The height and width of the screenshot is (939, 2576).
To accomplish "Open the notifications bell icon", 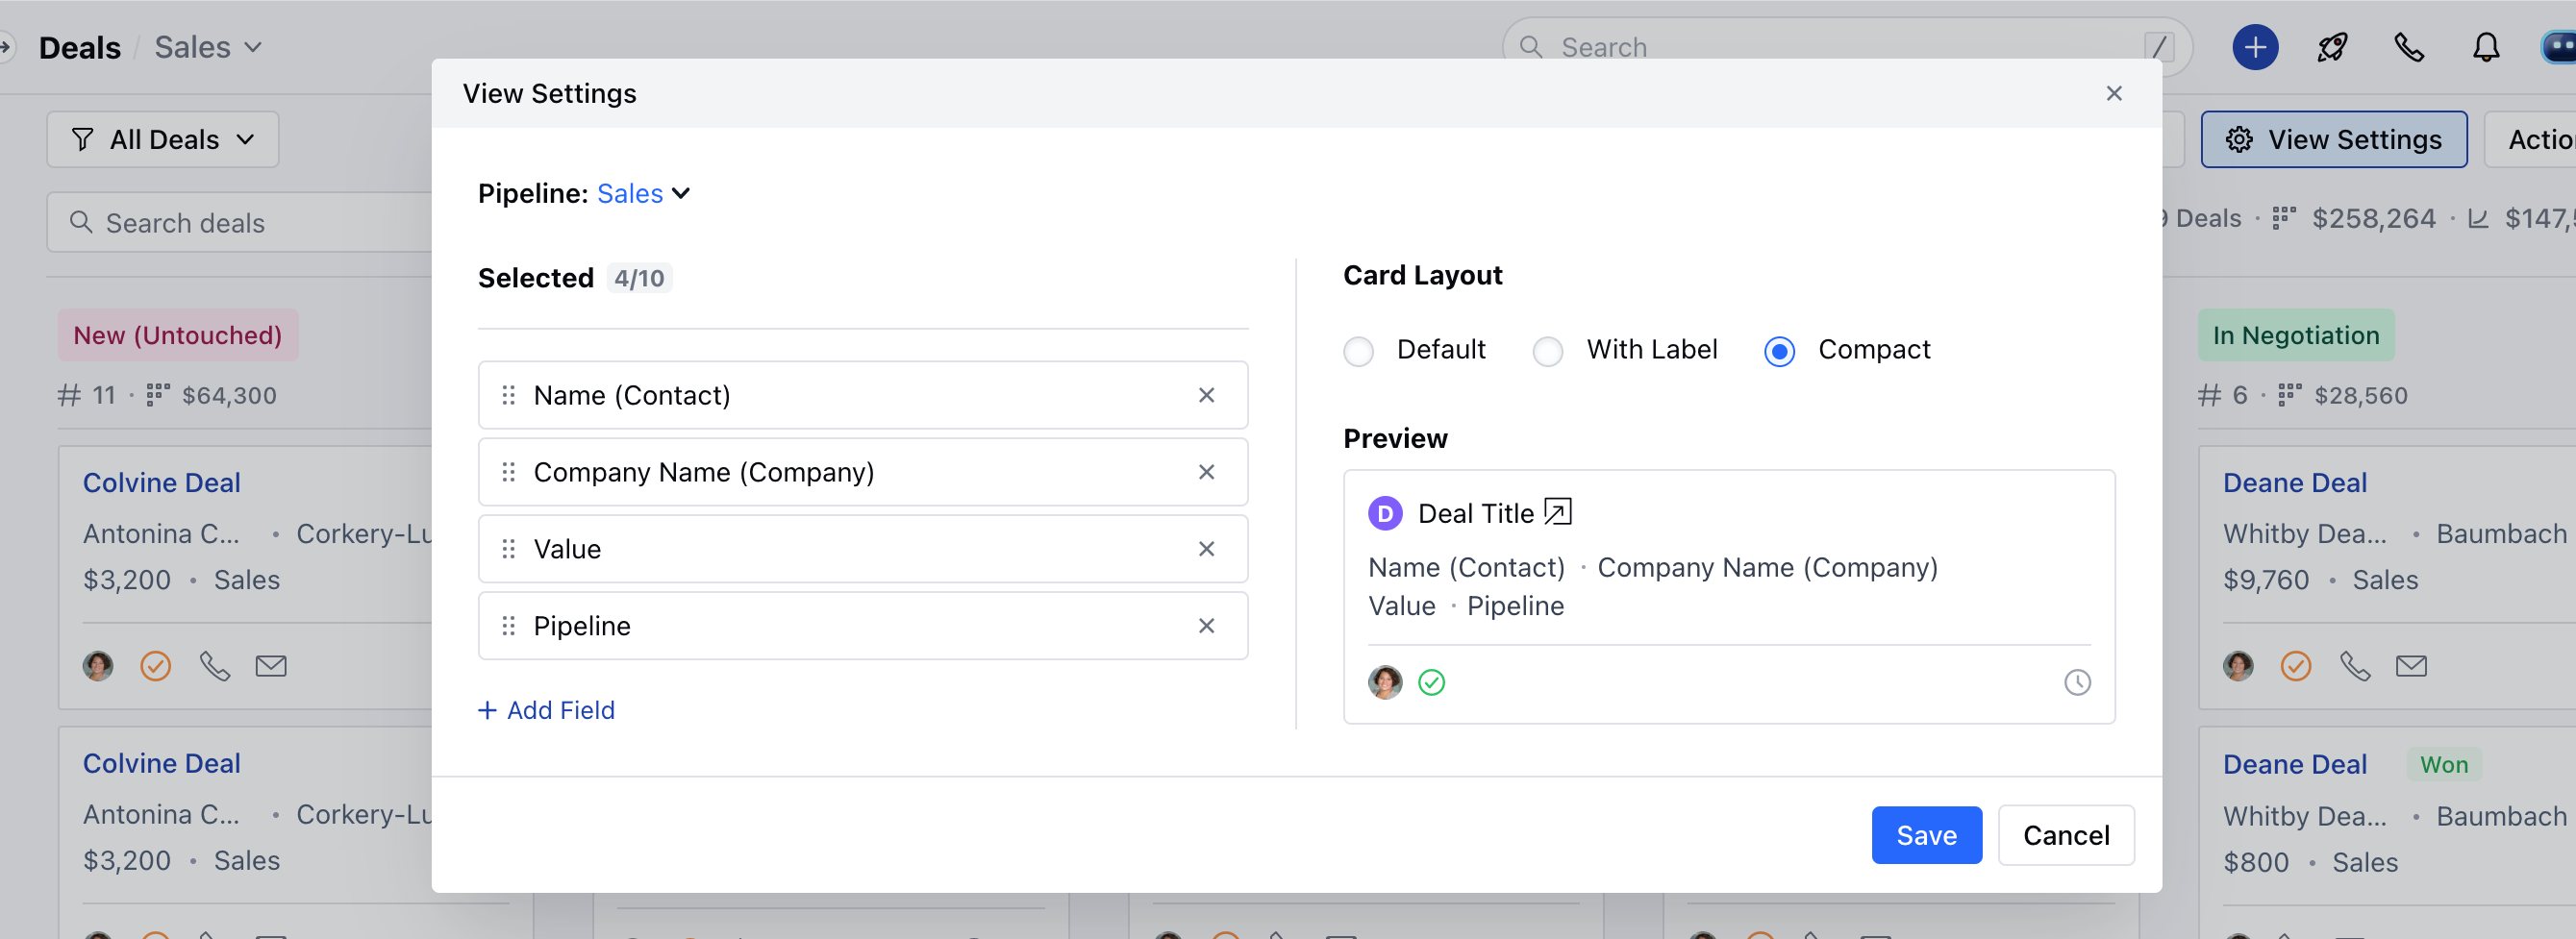I will (2486, 47).
